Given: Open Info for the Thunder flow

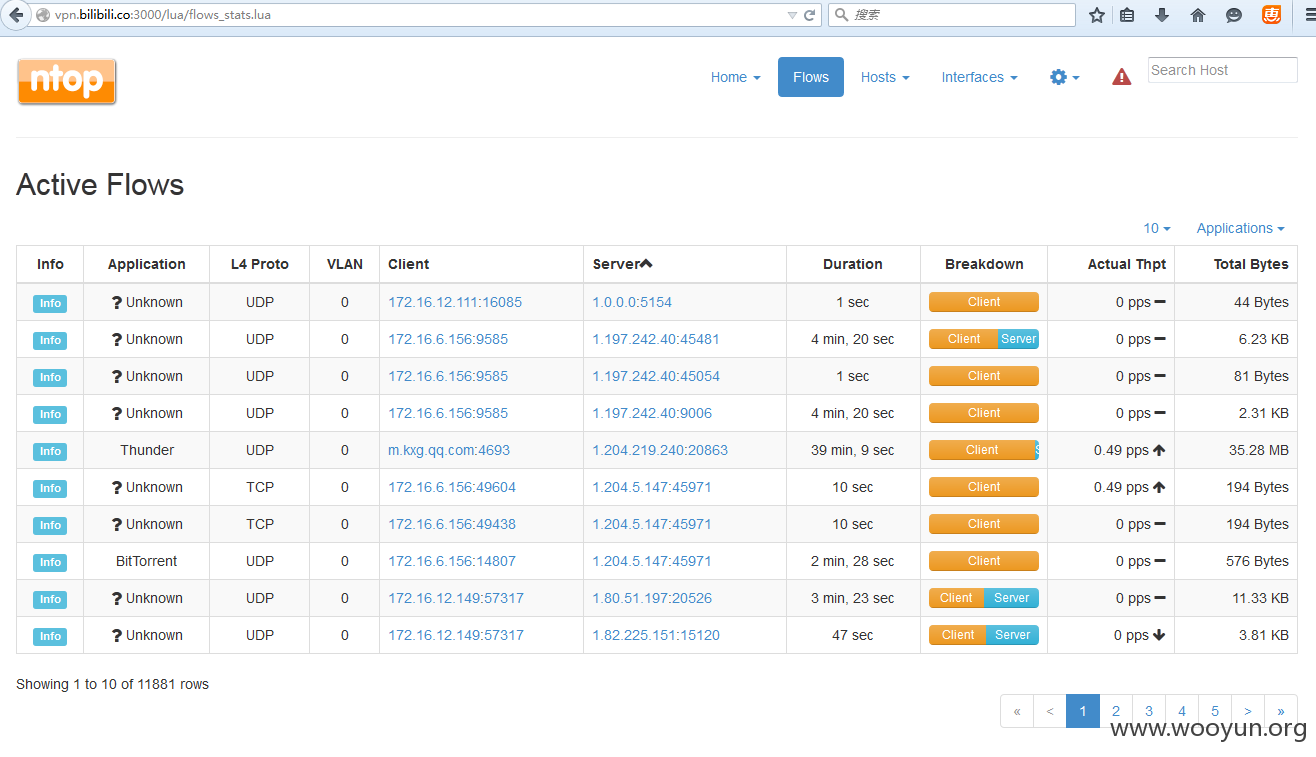Looking at the screenshot, I should tap(50, 451).
